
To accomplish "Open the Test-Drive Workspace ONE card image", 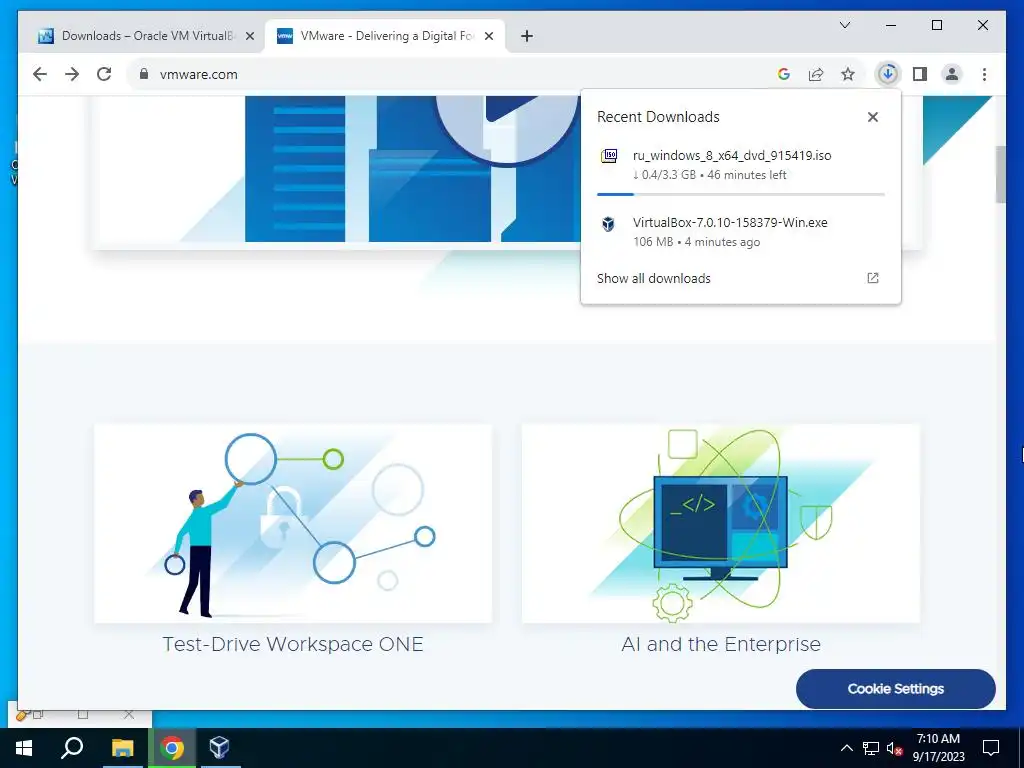I will pos(293,524).
